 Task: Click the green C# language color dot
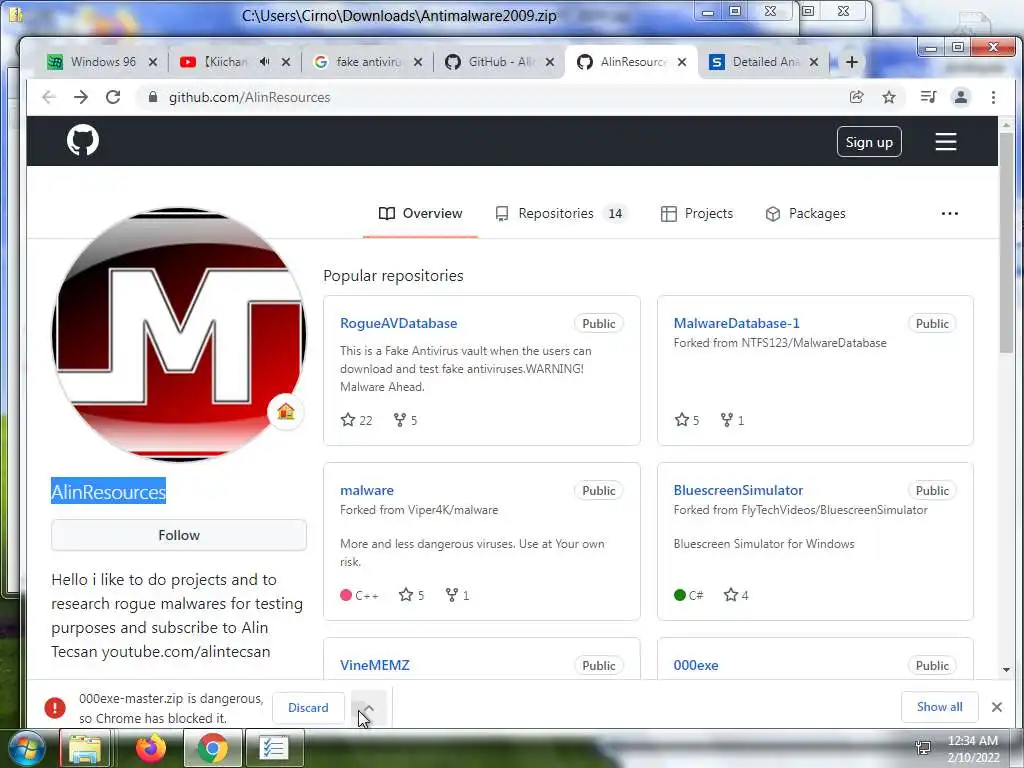coord(680,595)
